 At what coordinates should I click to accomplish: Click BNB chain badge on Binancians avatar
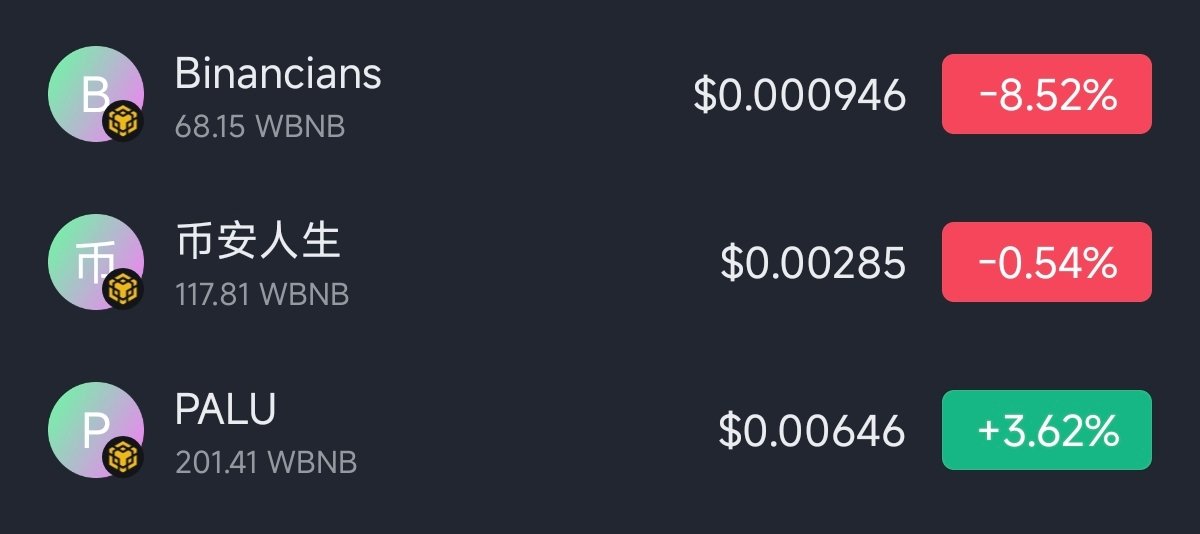(125, 122)
